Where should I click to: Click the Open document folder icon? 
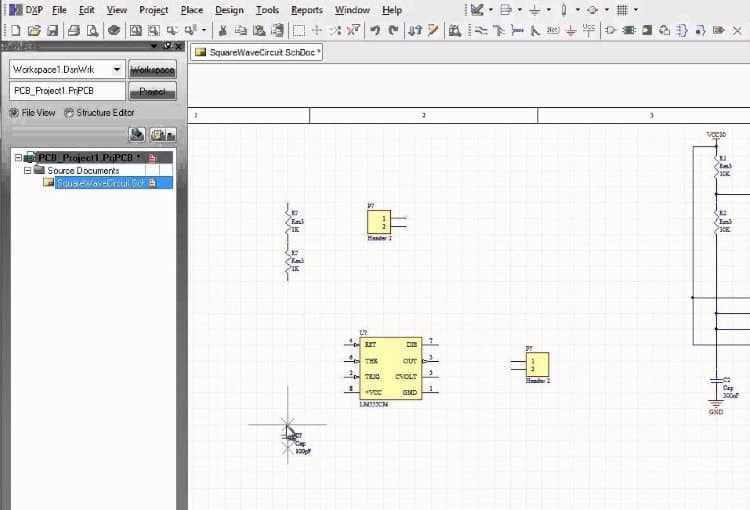click(x=34, y=30)
